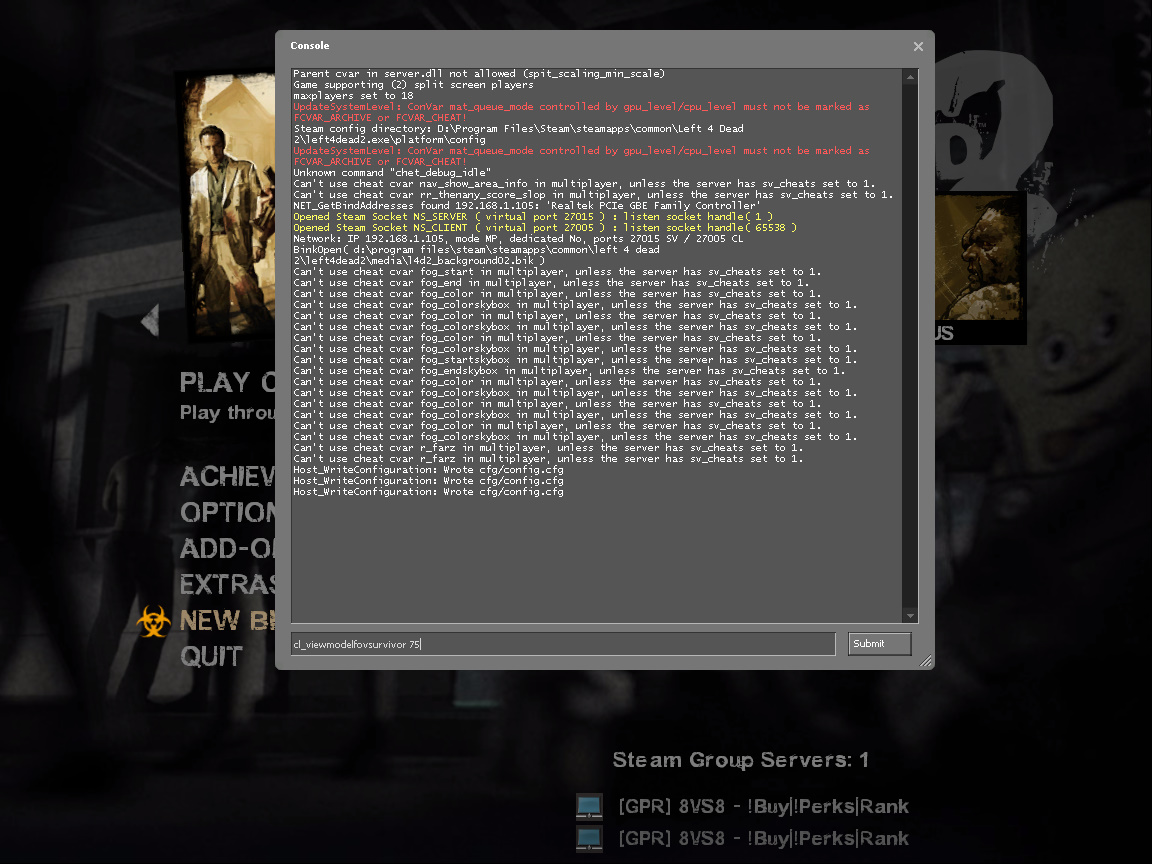Click the nav_show_area_info cheat line
This screenshot has width=1152, height=864.
click(x=584, y=184)
